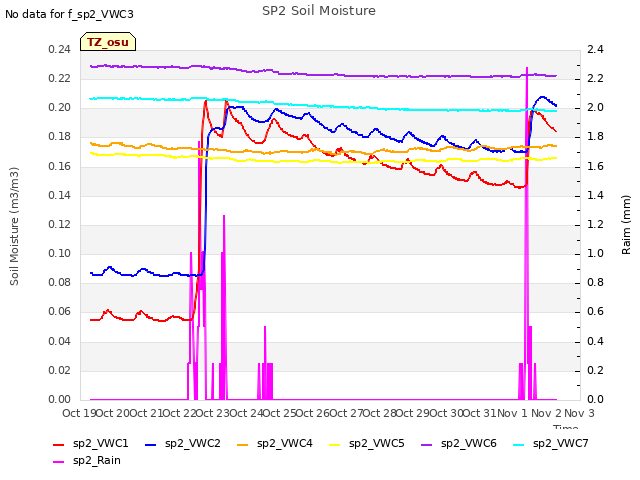This screenshot has height=480, width=640.
Task: Select the sp2_Rain legend label
Action: [97, 460]
